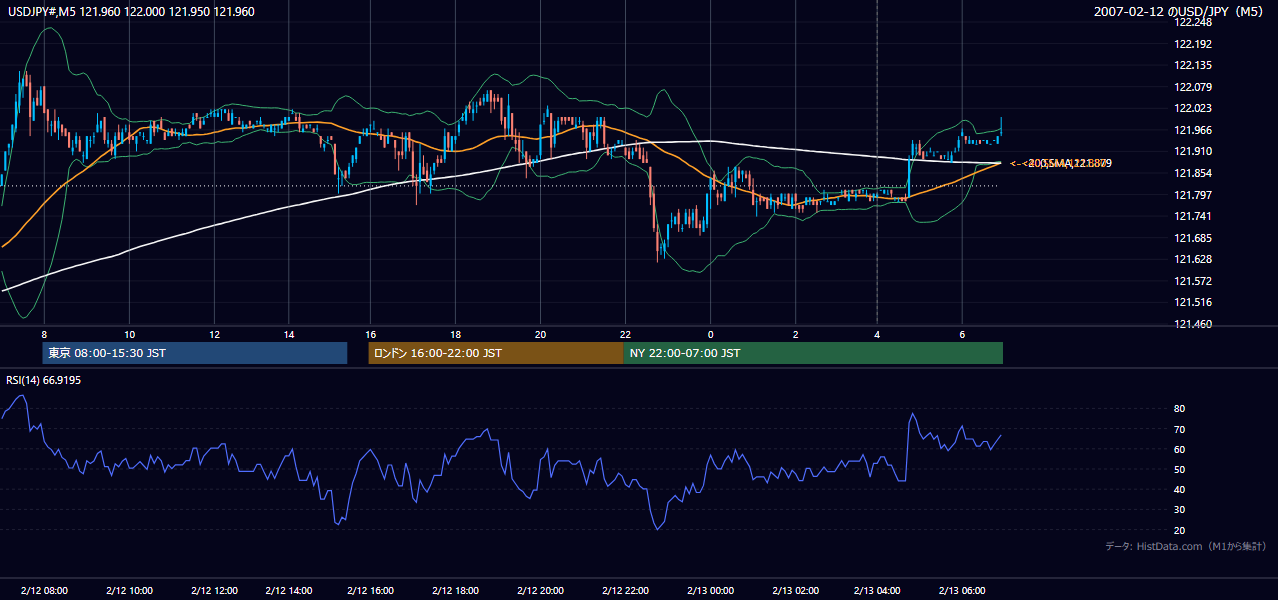Image resolution: width=1278 pixels, height=600 pixels.
Task: Click the 東京 08:00-15:30 JST session bar
Action: 194,353
